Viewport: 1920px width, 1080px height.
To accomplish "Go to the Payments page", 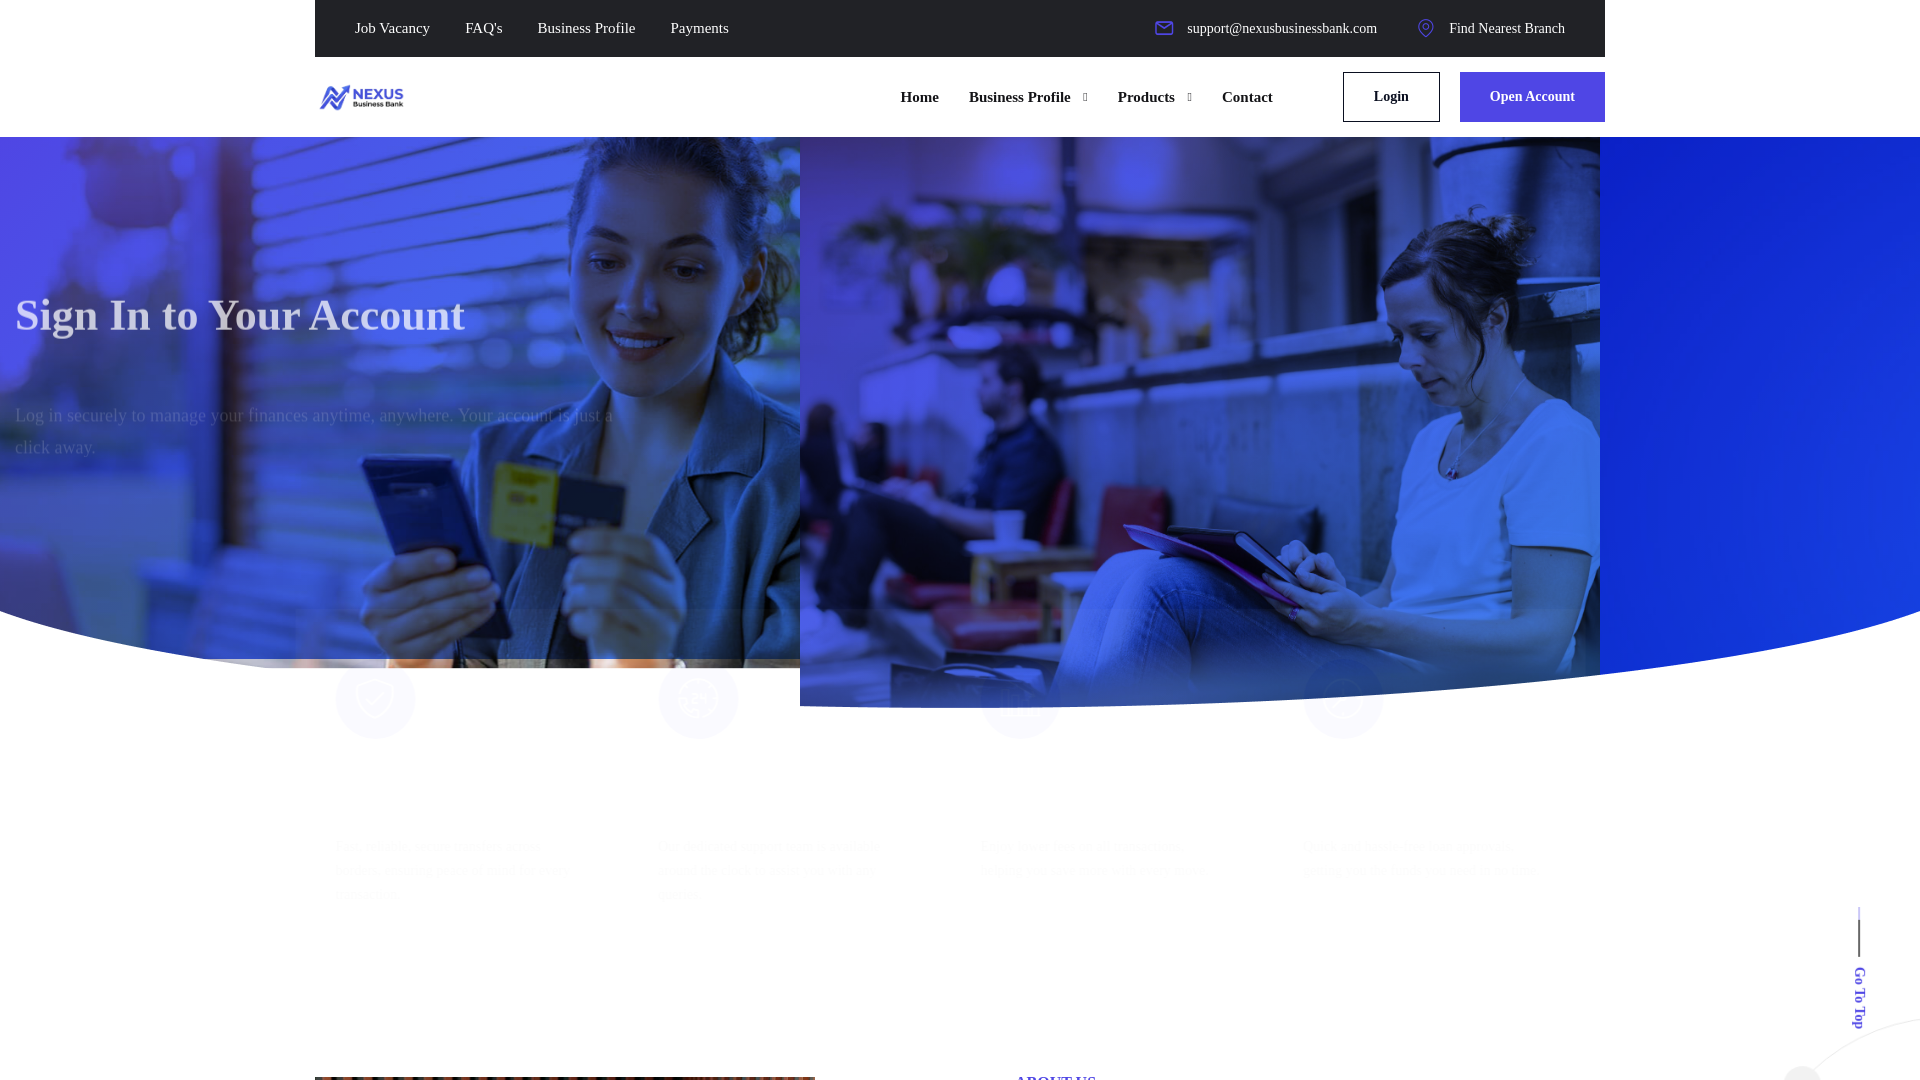I will click(x=699, y=28).
